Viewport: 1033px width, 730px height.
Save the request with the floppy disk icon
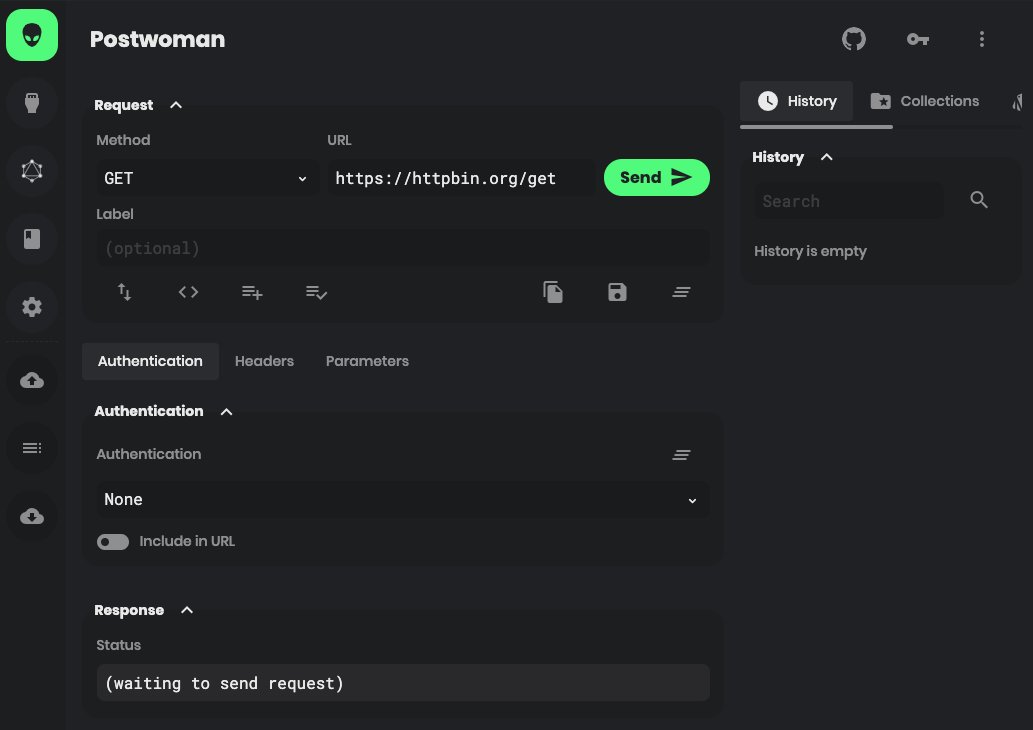pos(617,292)
